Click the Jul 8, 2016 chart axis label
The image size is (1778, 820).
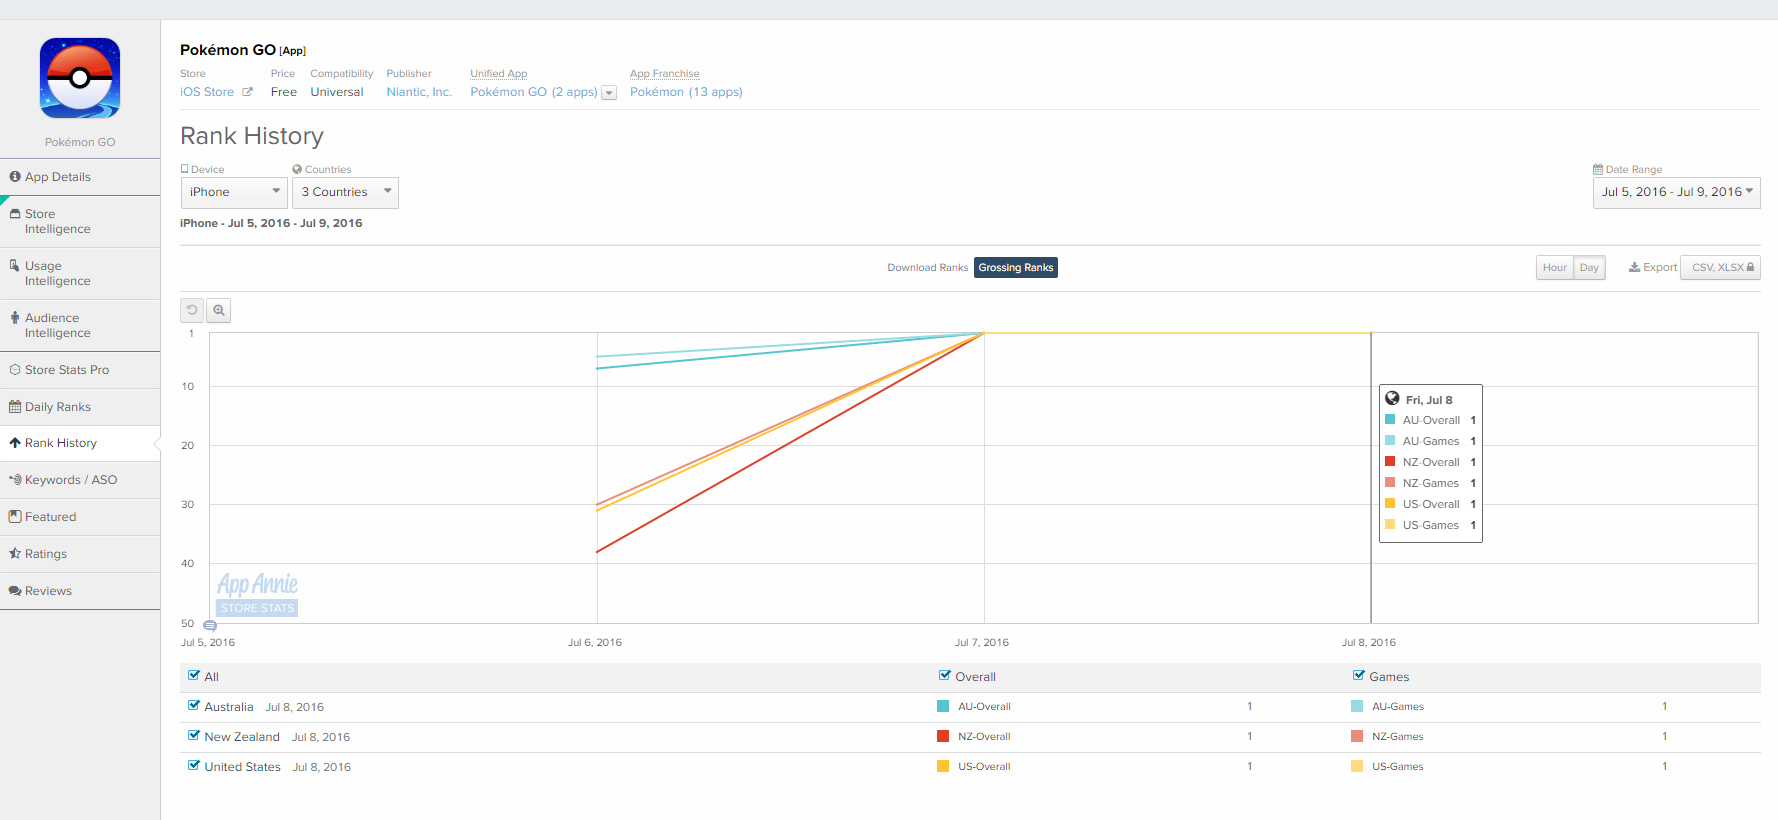[1369, 642]
